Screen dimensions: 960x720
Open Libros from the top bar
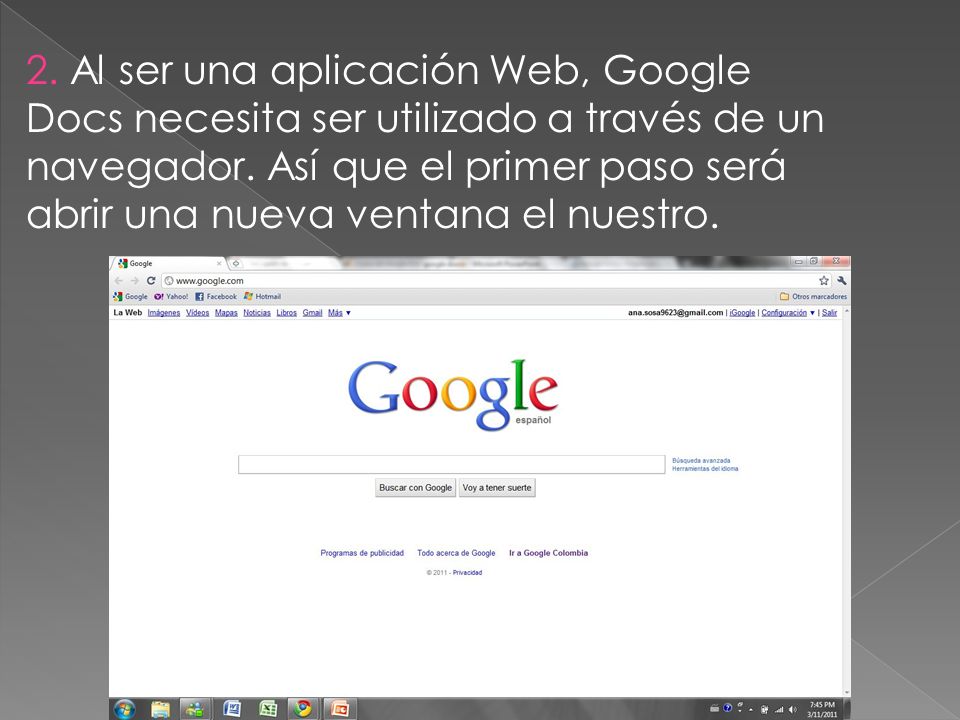(286, 312)
